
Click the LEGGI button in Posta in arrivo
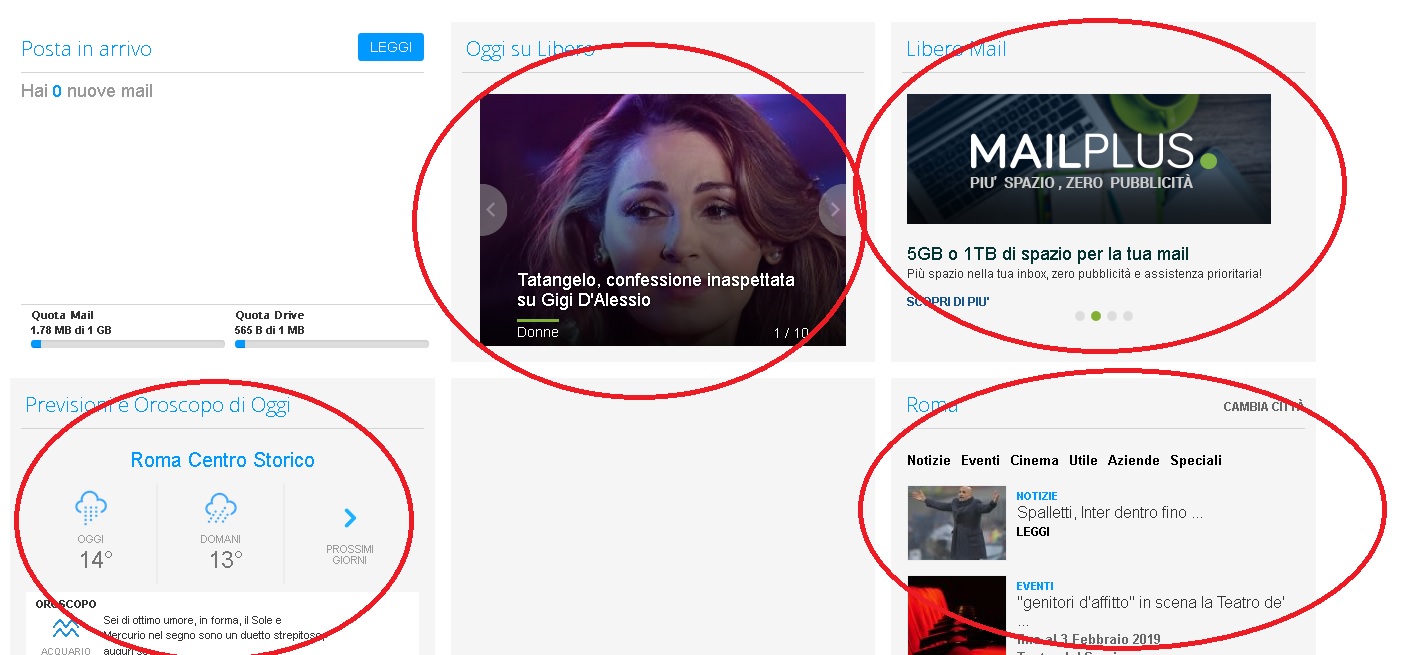pos(390,47)
